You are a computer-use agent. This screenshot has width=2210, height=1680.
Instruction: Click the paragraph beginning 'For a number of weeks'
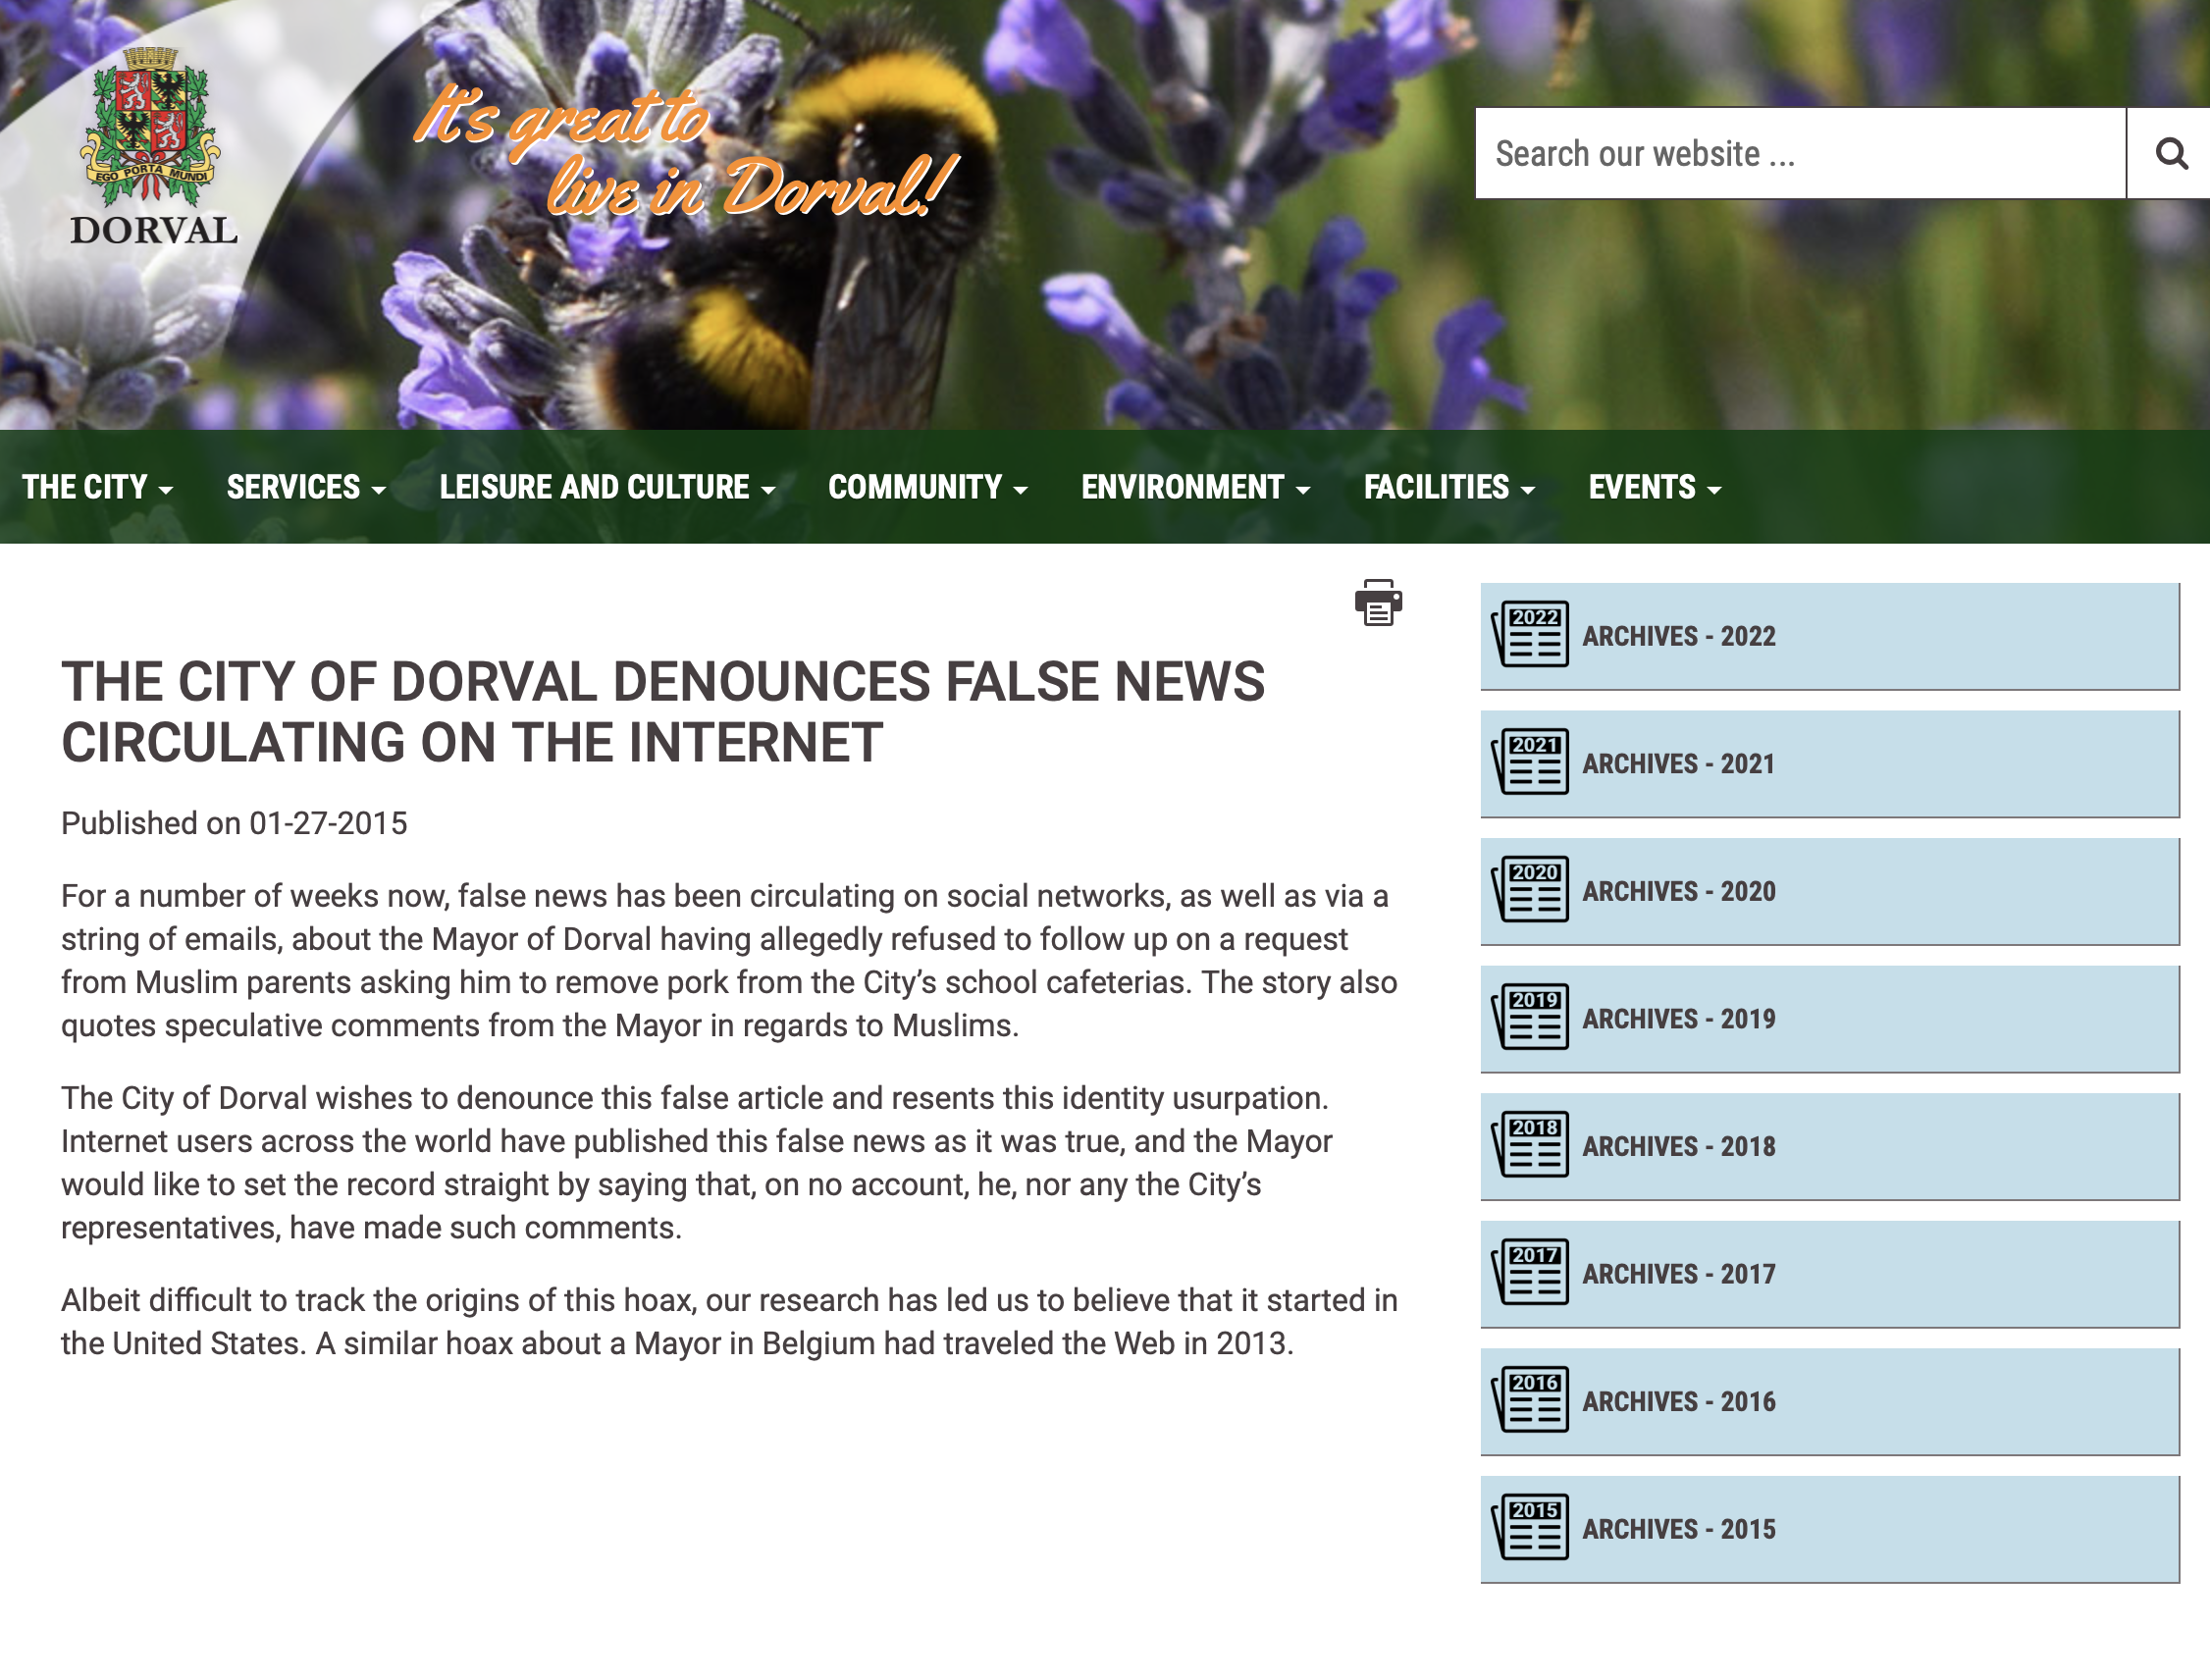[x=729, y=960]
